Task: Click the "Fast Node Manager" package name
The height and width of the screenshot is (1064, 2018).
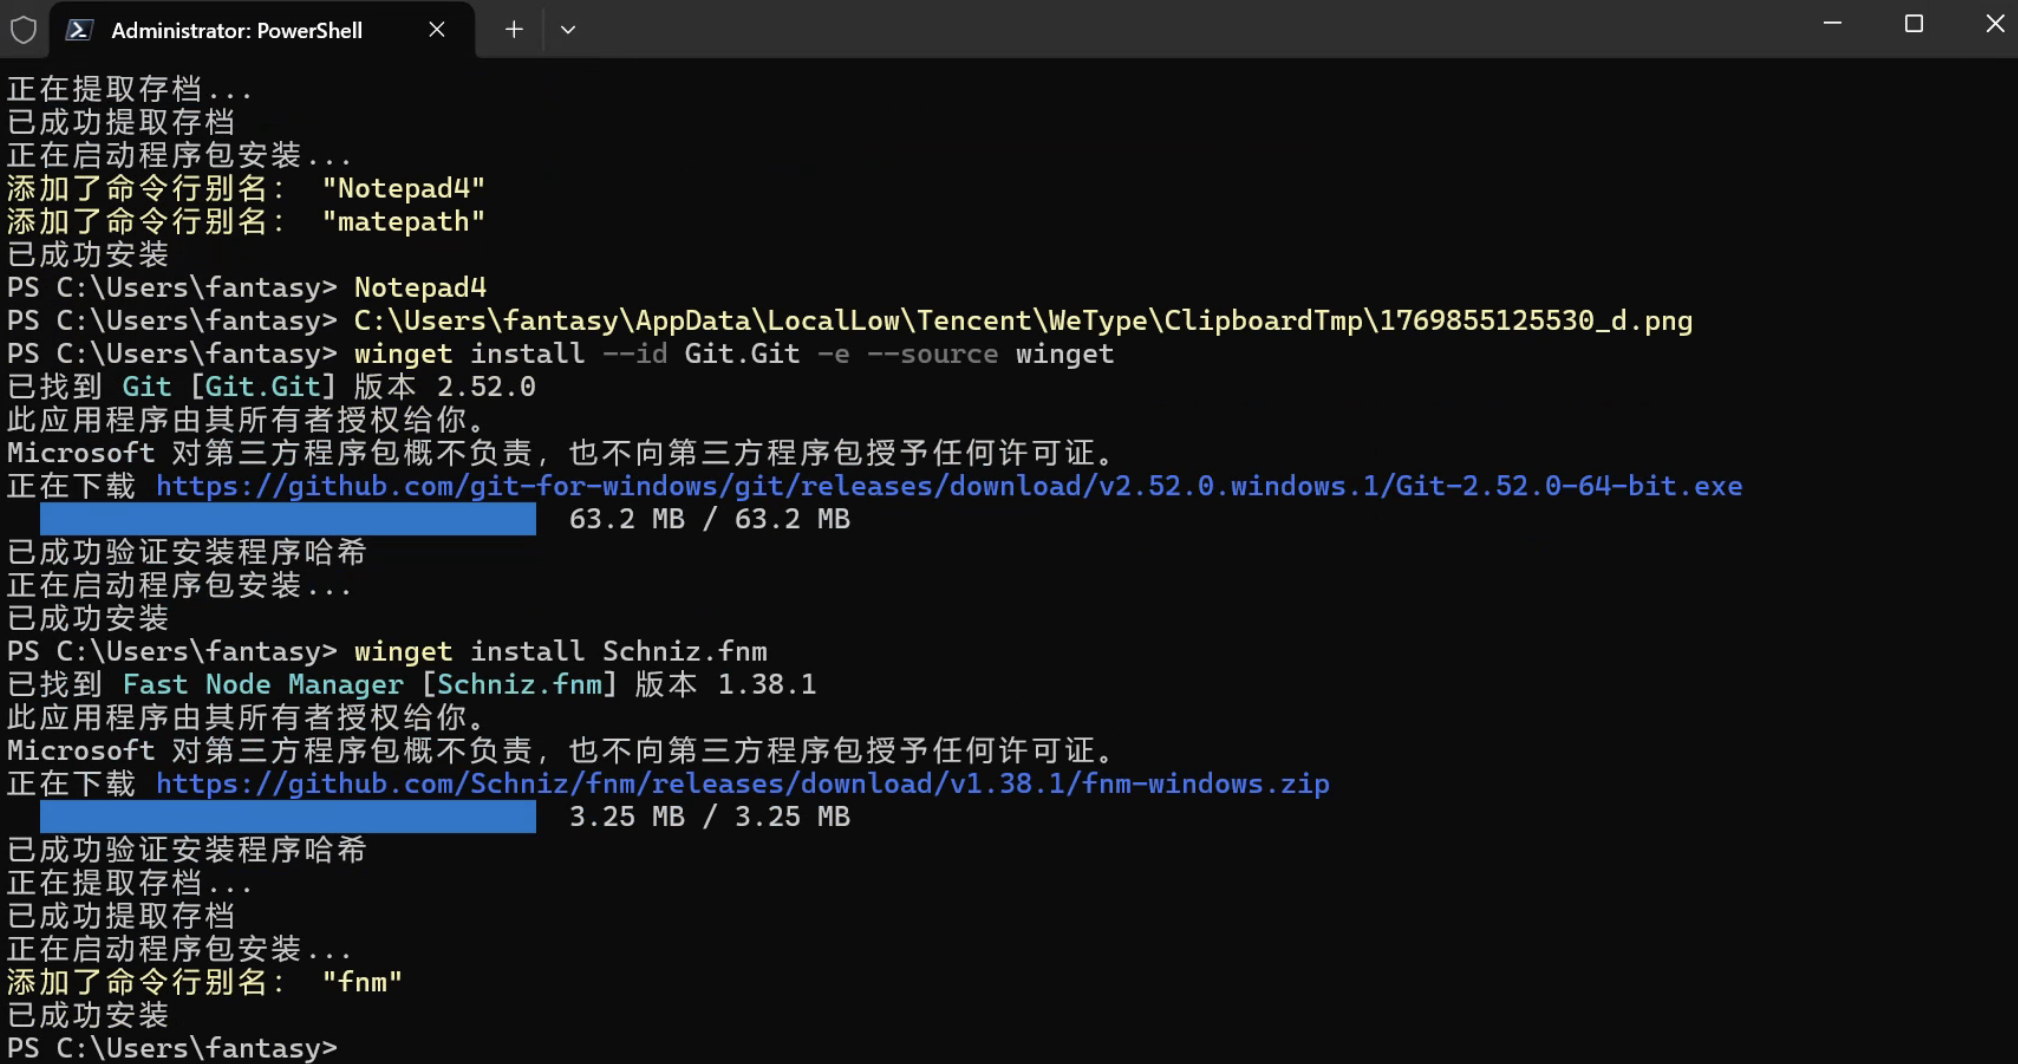Action: tap(262, 685)
